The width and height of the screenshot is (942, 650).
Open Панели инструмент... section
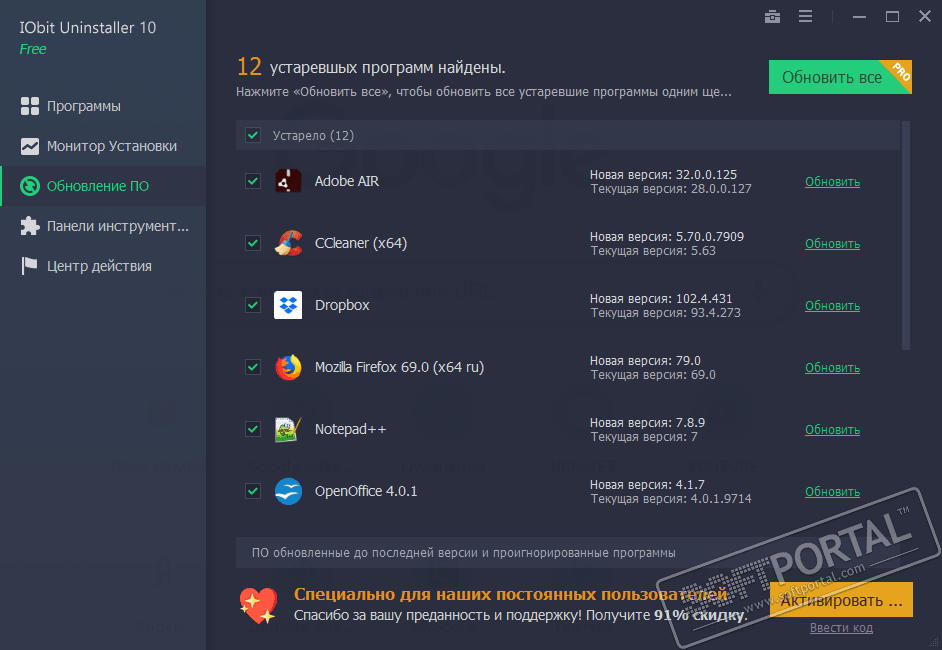pyautogui.click(x=103, y=226)
